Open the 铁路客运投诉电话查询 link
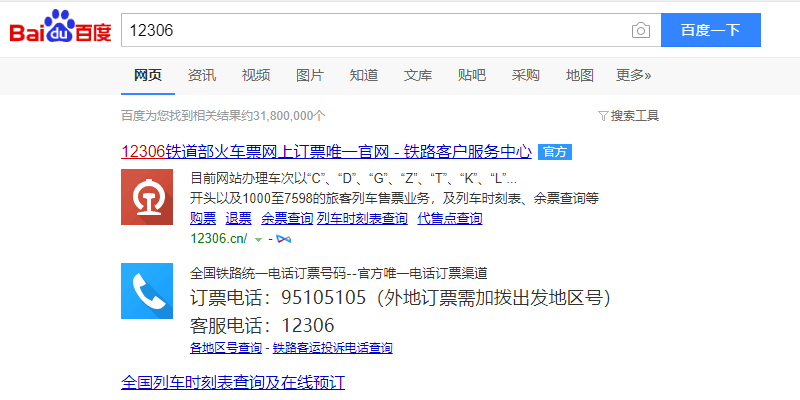Viewport: 800px width, 400px height. (x=333, y=348)
